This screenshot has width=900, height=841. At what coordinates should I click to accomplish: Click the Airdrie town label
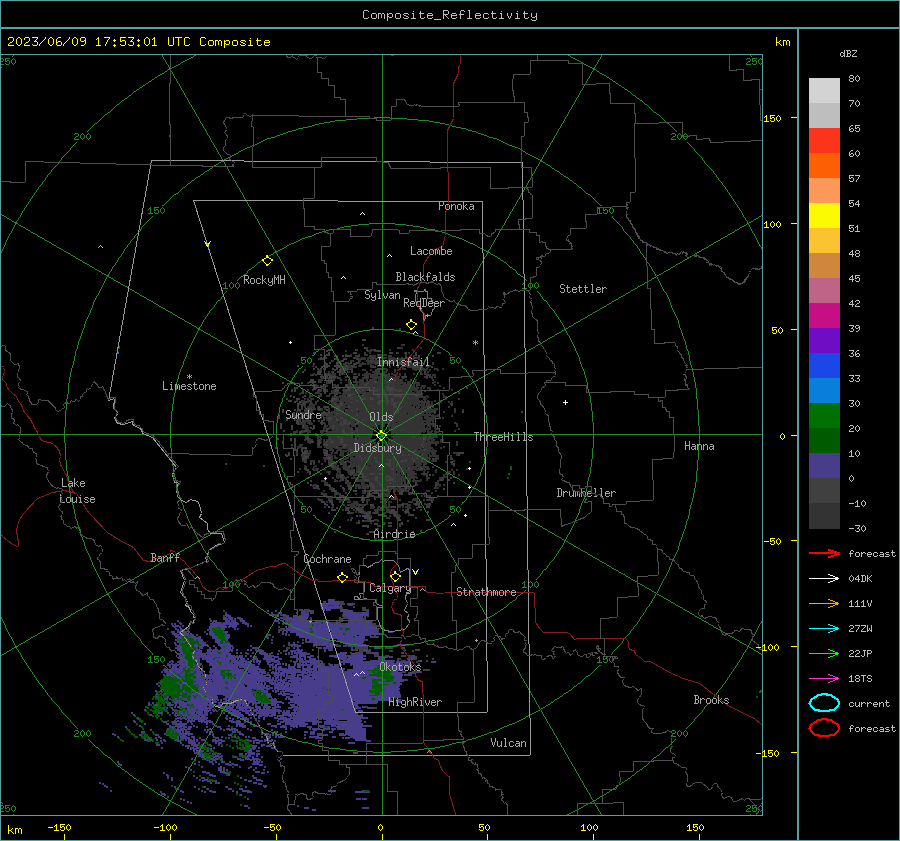click(394, 534)
